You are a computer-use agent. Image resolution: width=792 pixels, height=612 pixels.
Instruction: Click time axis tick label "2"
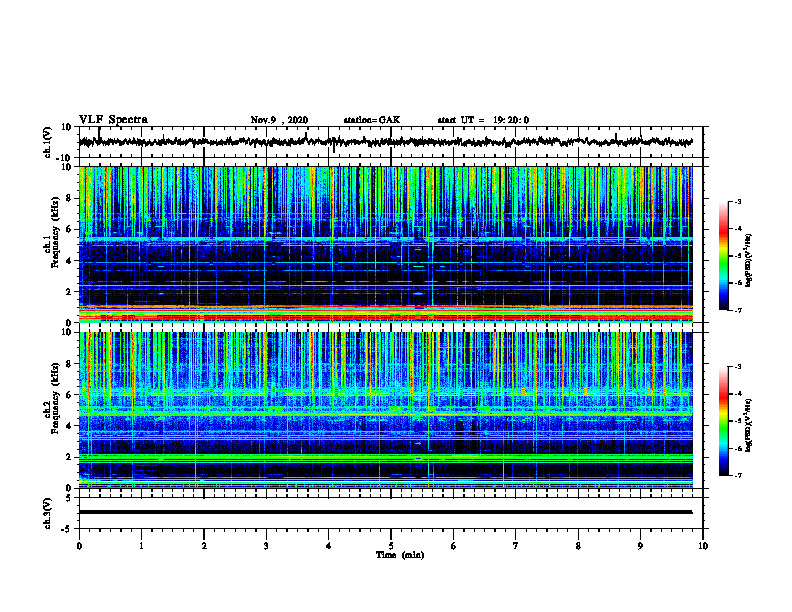click(x=204, y=546)
